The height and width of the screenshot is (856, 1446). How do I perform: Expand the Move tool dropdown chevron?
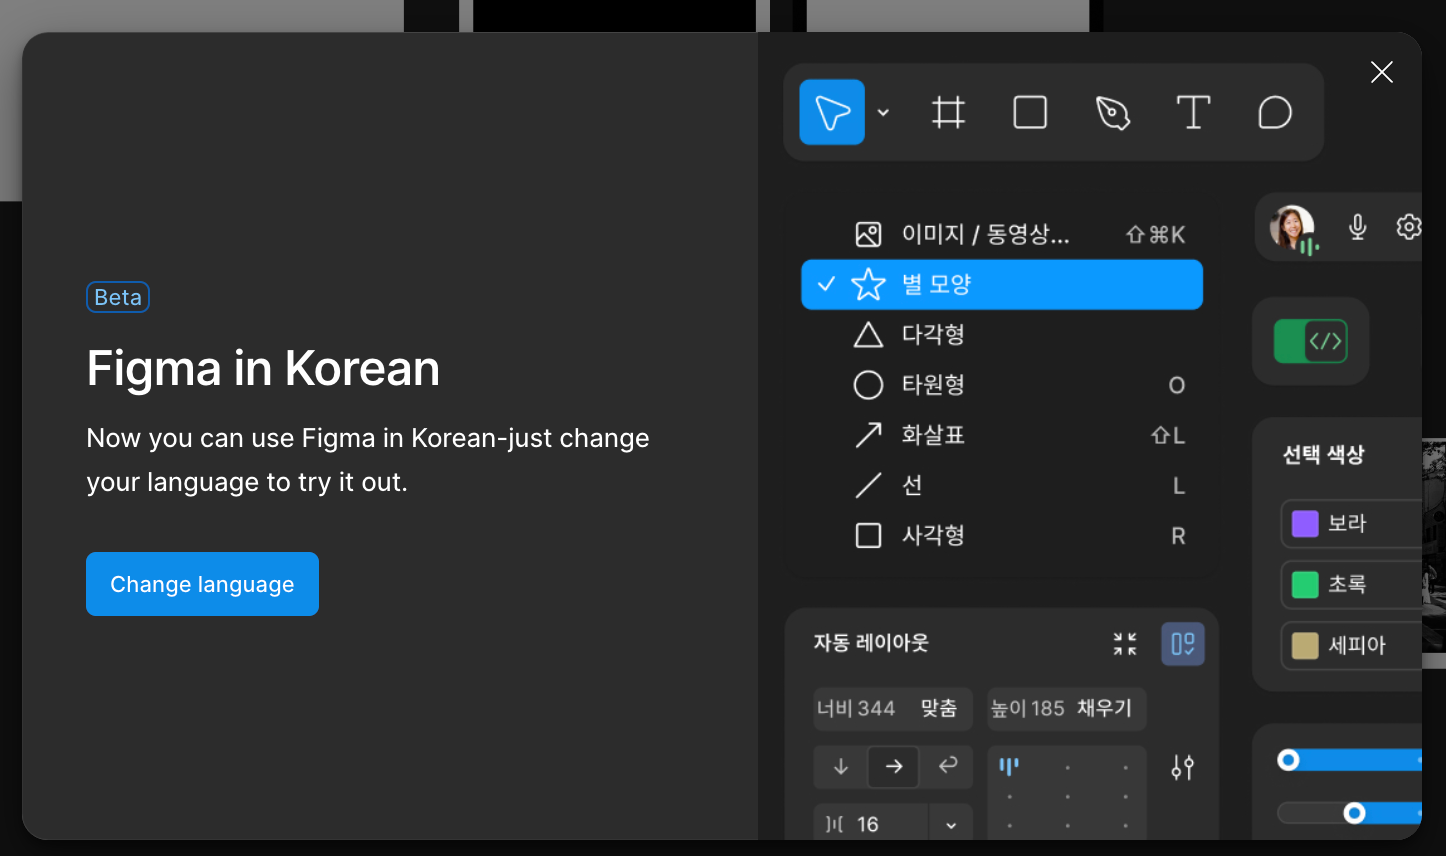click(883, 112)
